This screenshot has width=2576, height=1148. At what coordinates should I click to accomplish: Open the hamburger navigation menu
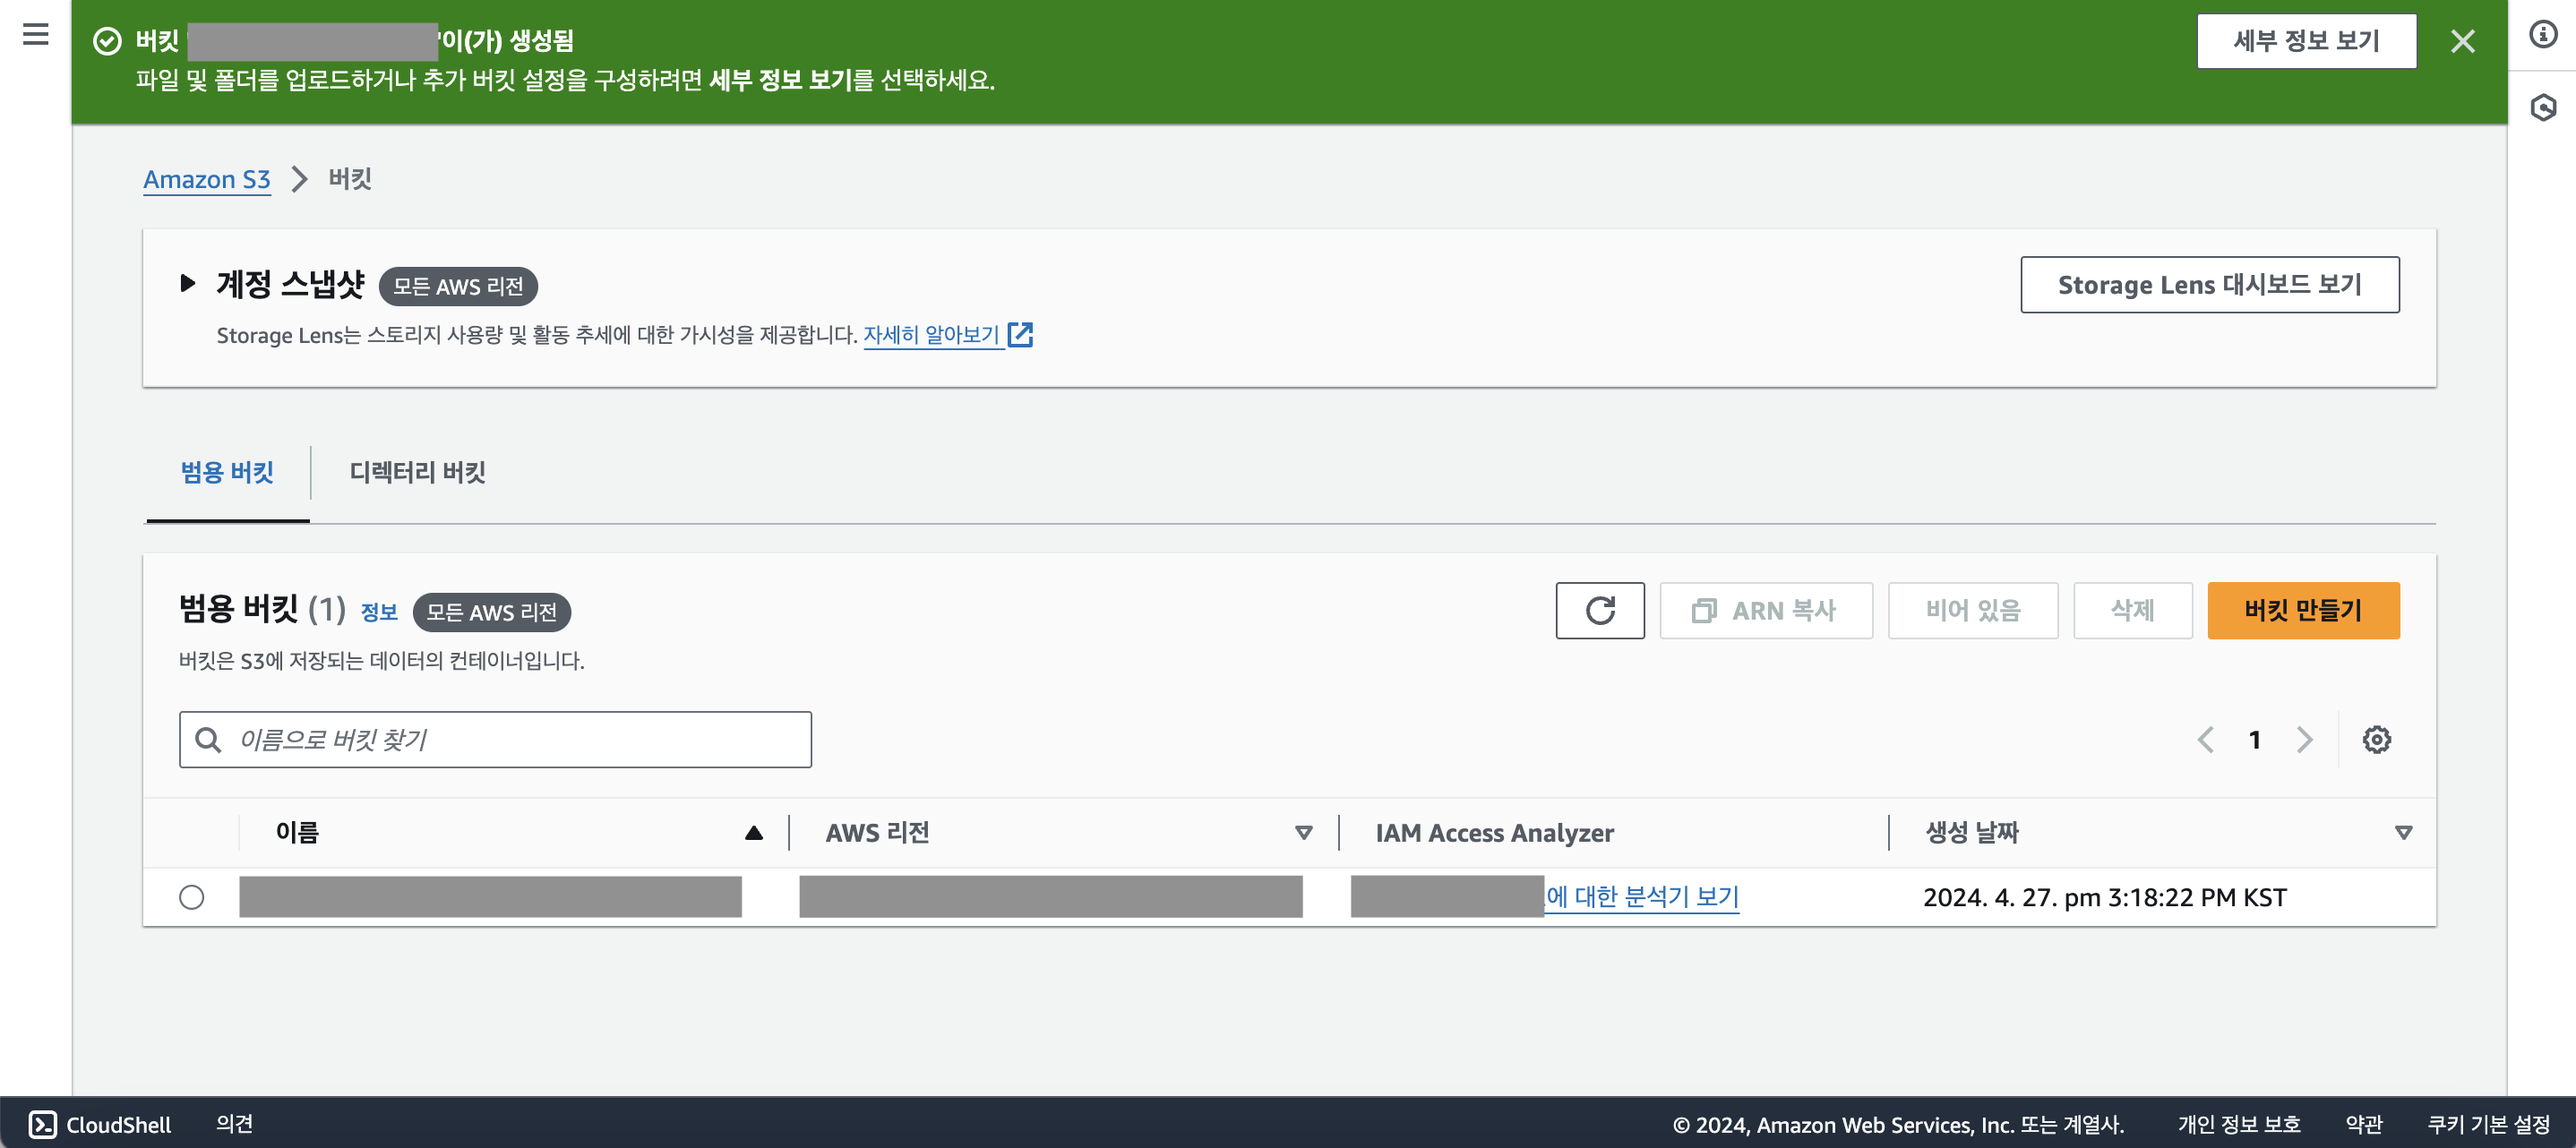click(36, 35)
